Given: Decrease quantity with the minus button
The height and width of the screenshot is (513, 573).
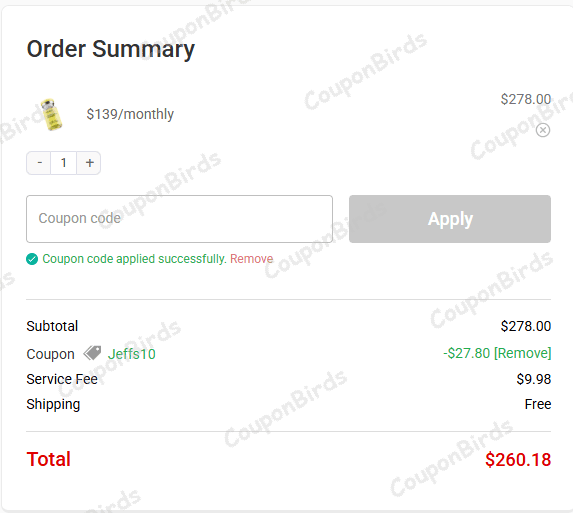Looking at the screenshot, I should pos(39,163).
